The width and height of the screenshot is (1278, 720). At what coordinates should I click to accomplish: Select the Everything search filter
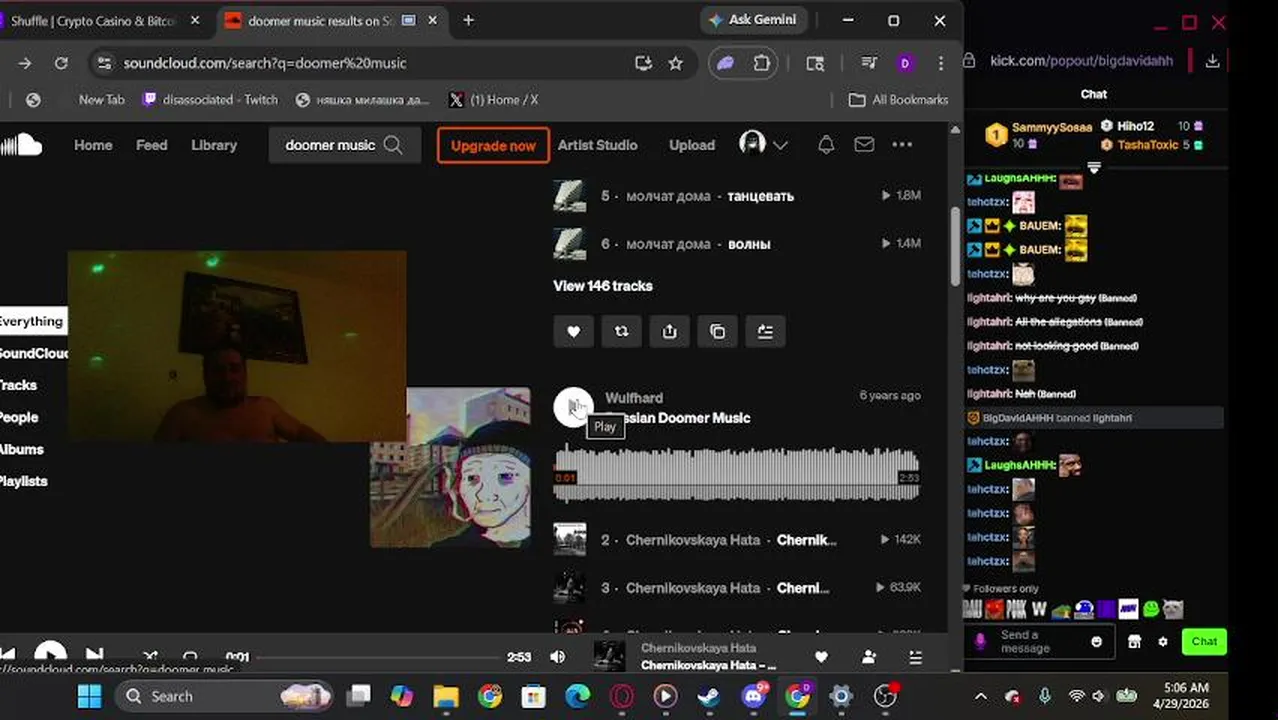[33, 321]
